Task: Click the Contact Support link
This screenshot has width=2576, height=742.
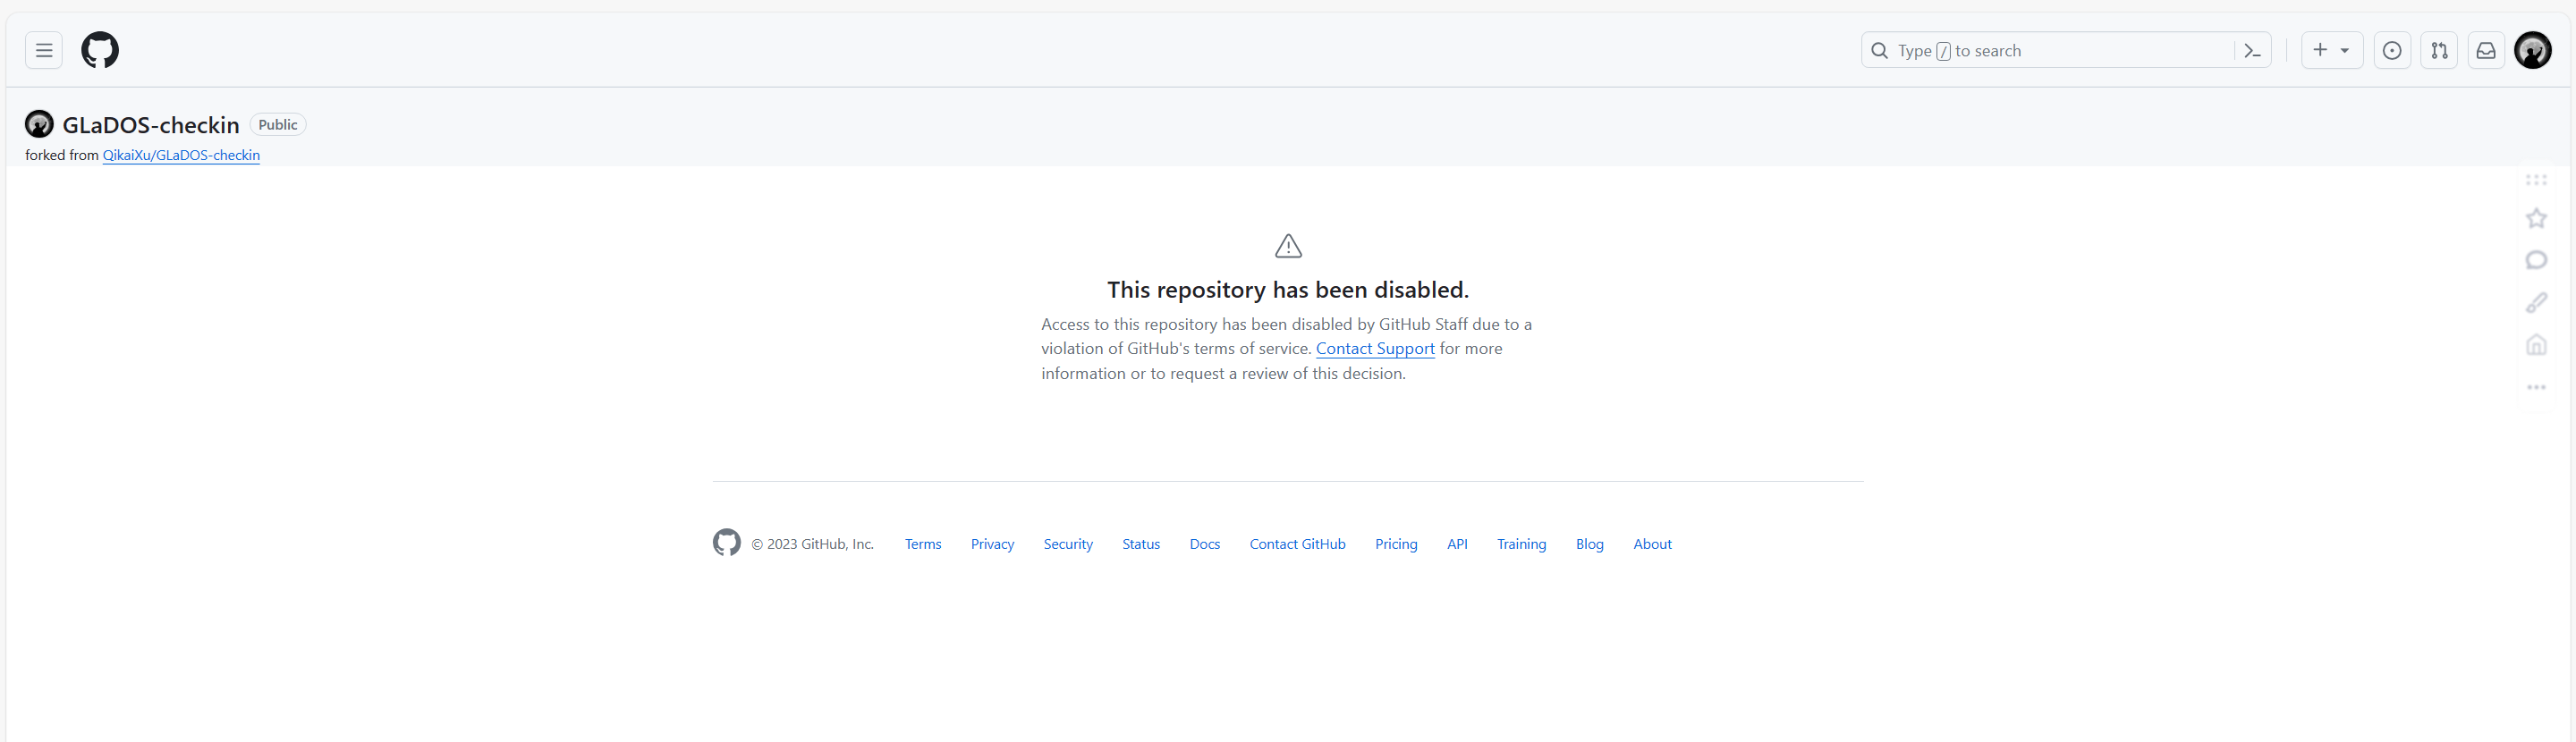Action: (x=1375, y=348)
